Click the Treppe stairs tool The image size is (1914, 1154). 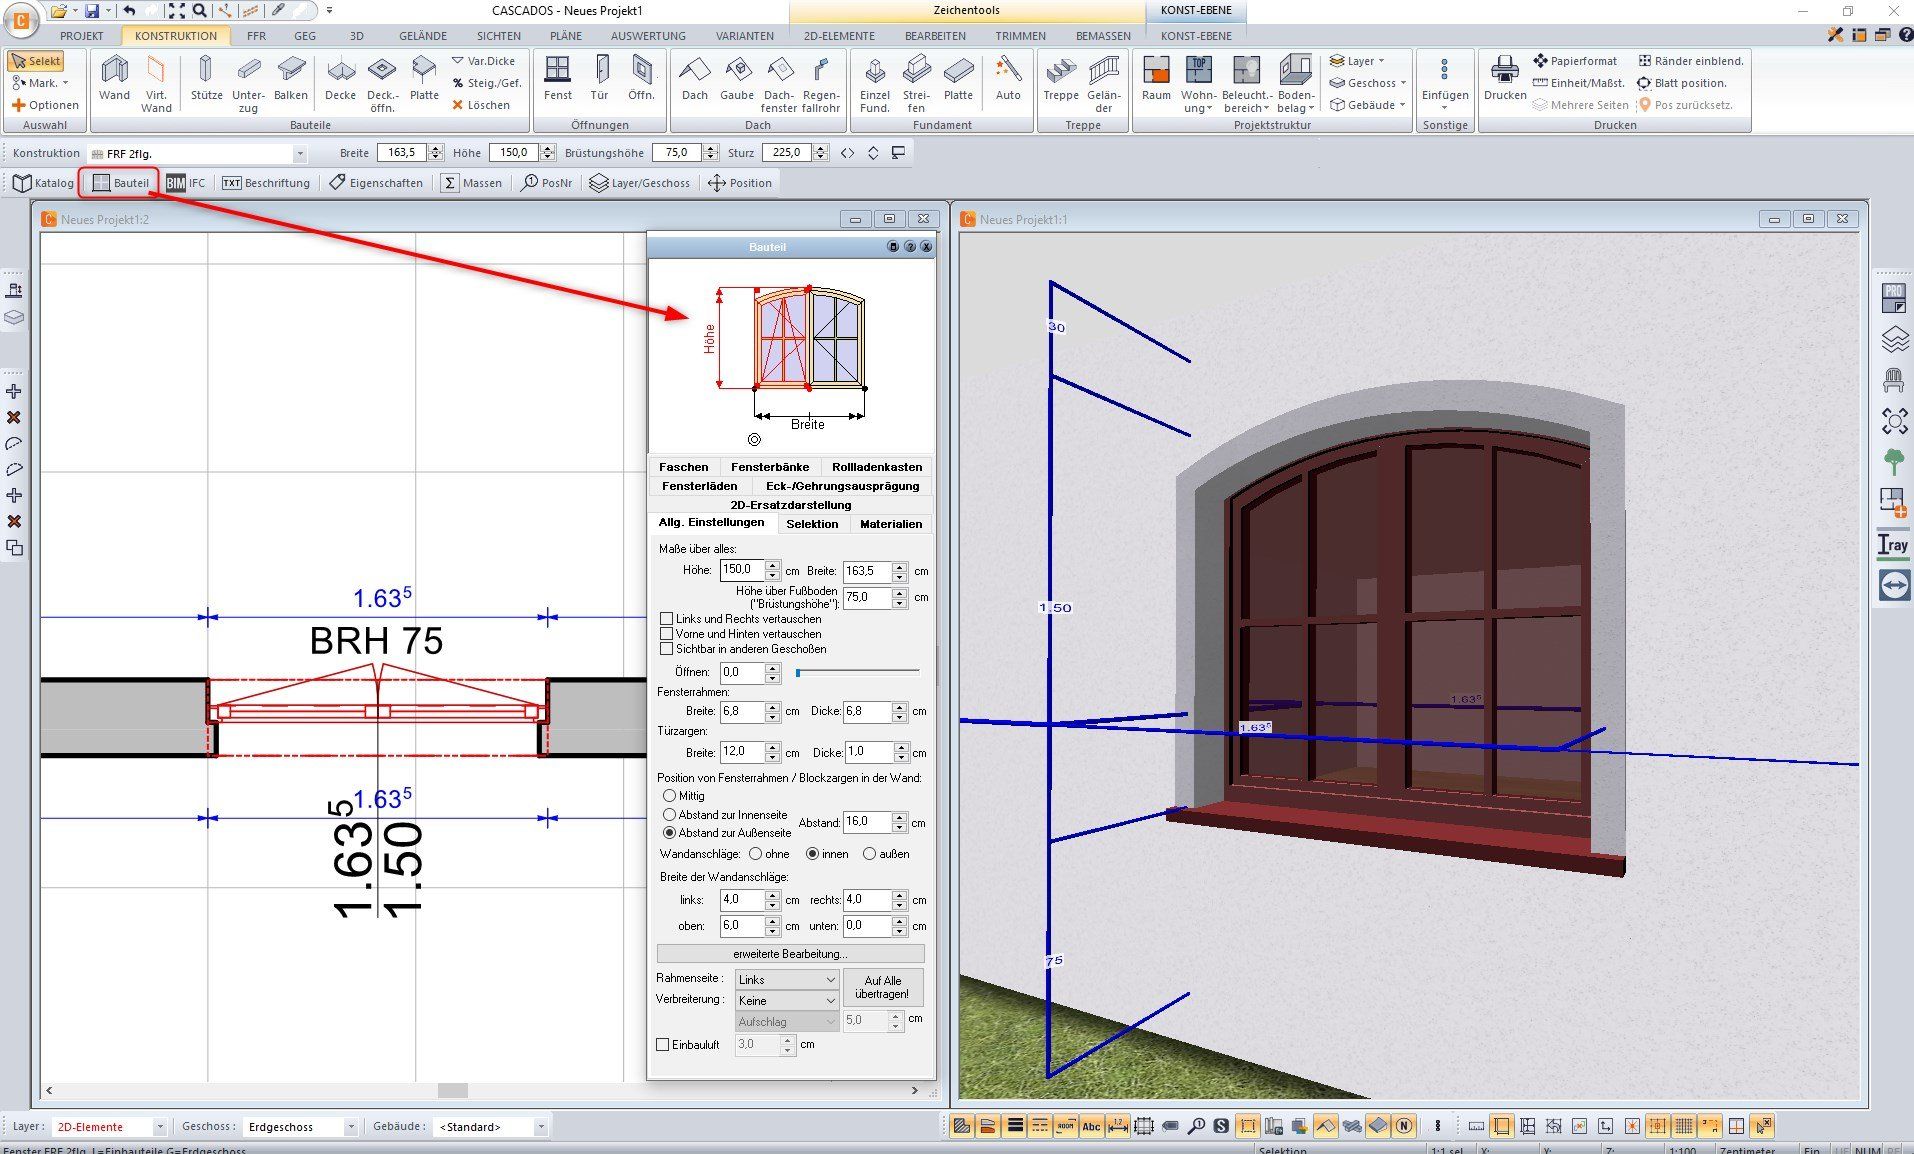point(1060,78)
